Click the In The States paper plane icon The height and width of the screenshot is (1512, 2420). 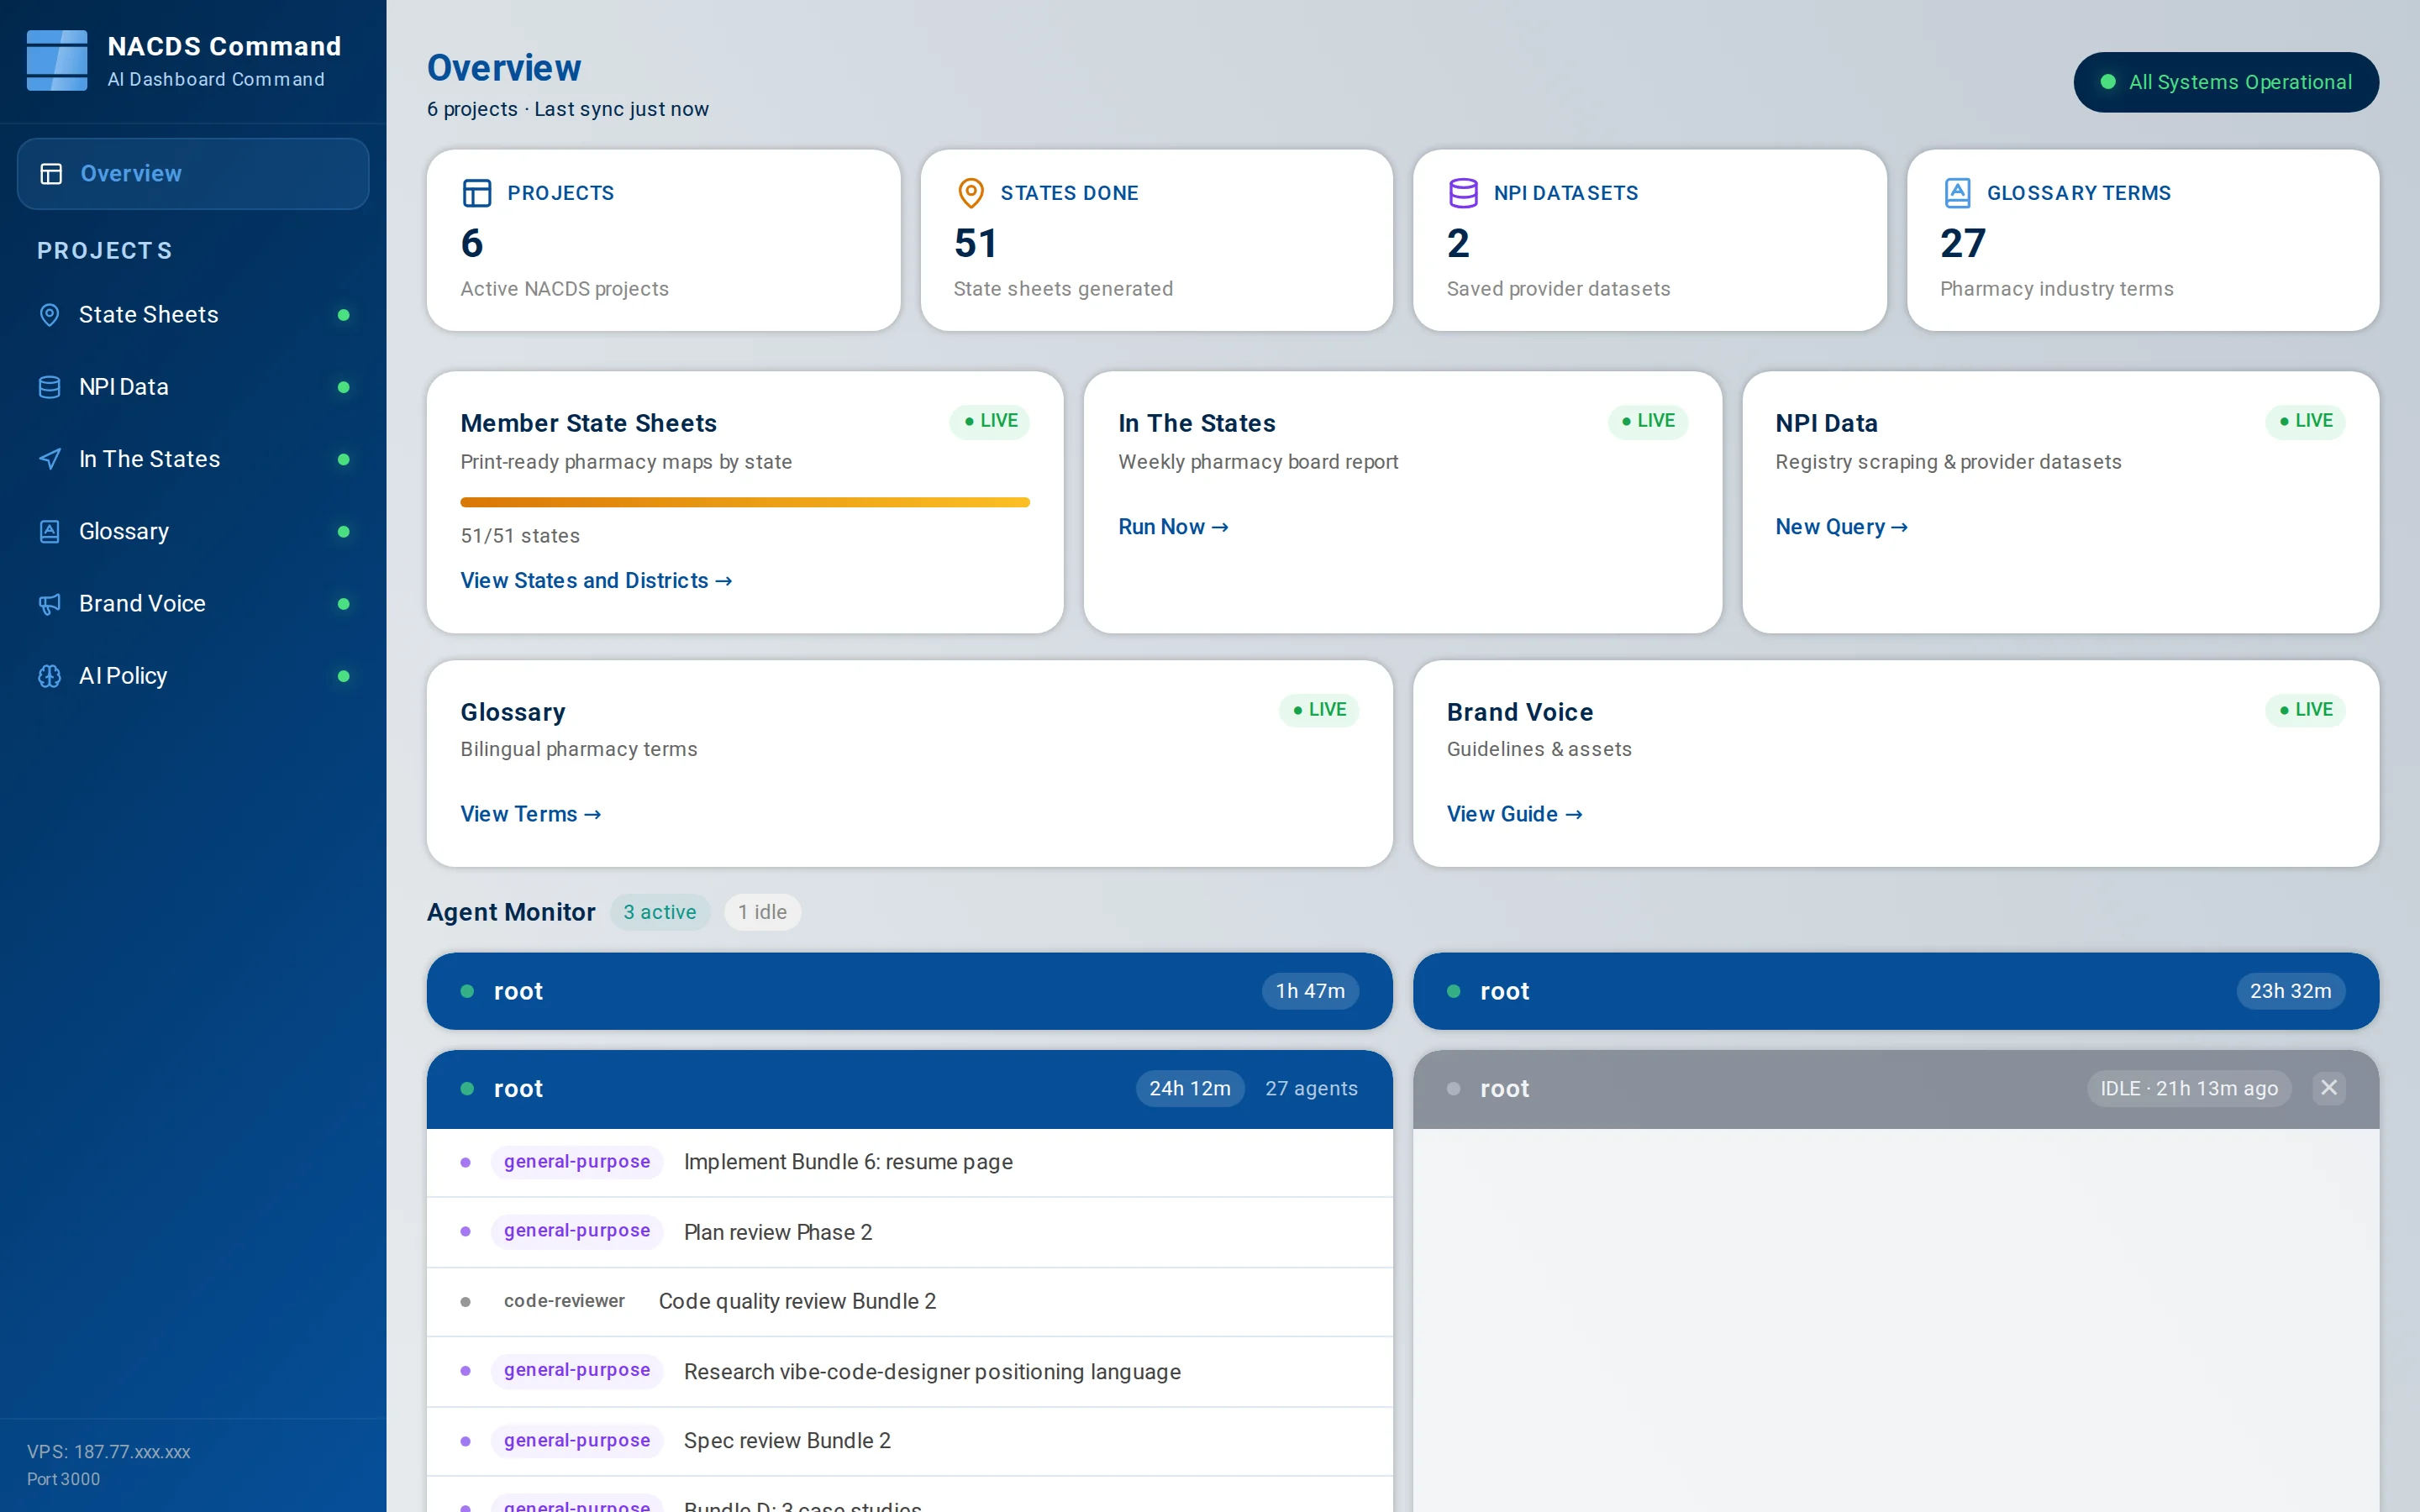click(x=49, y=459)
